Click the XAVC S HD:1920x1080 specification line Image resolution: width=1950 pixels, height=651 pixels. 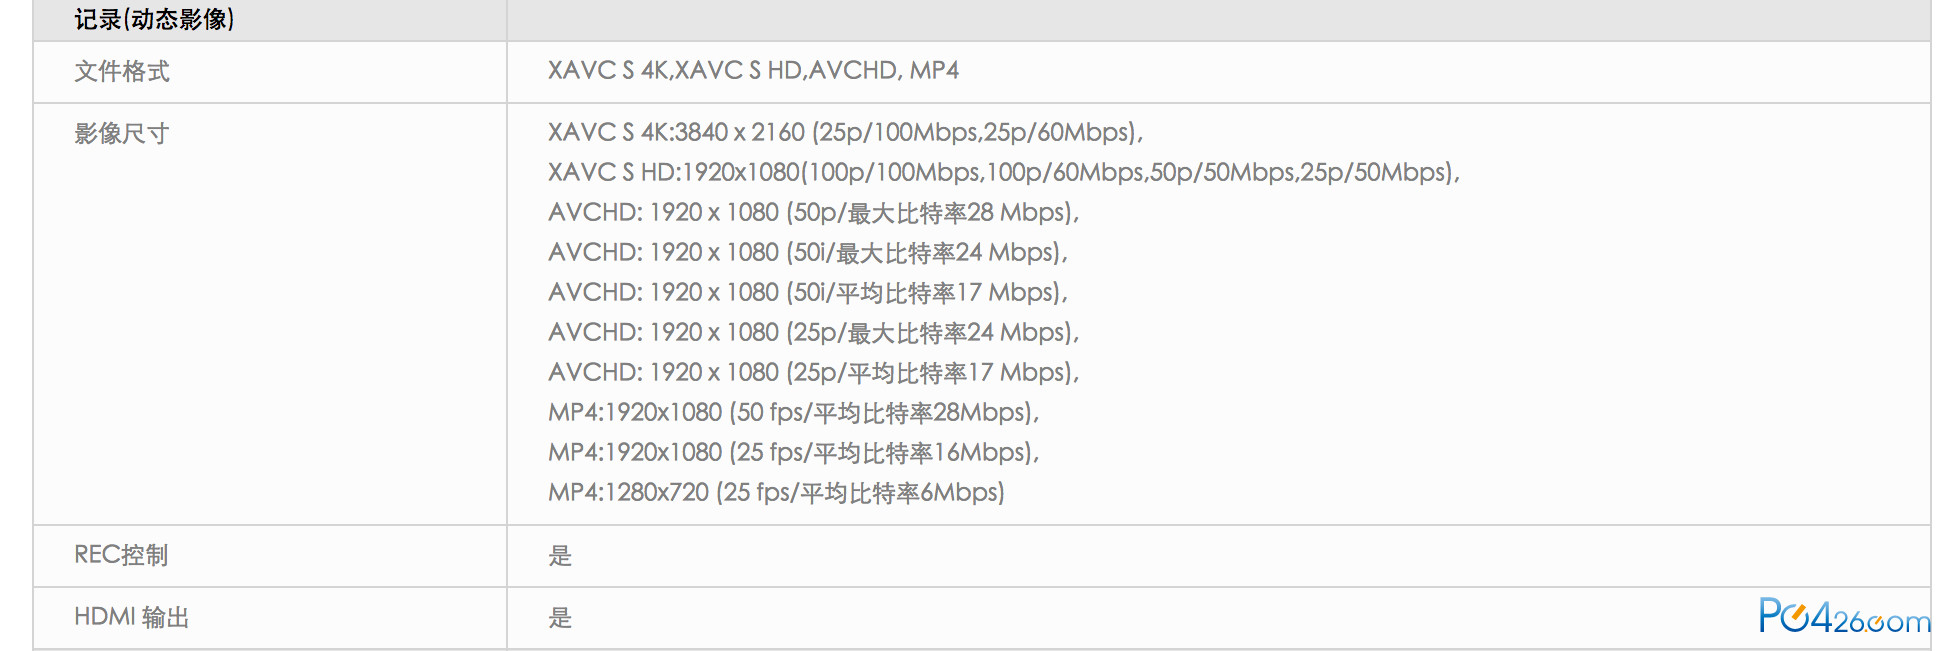point(1004,172)
